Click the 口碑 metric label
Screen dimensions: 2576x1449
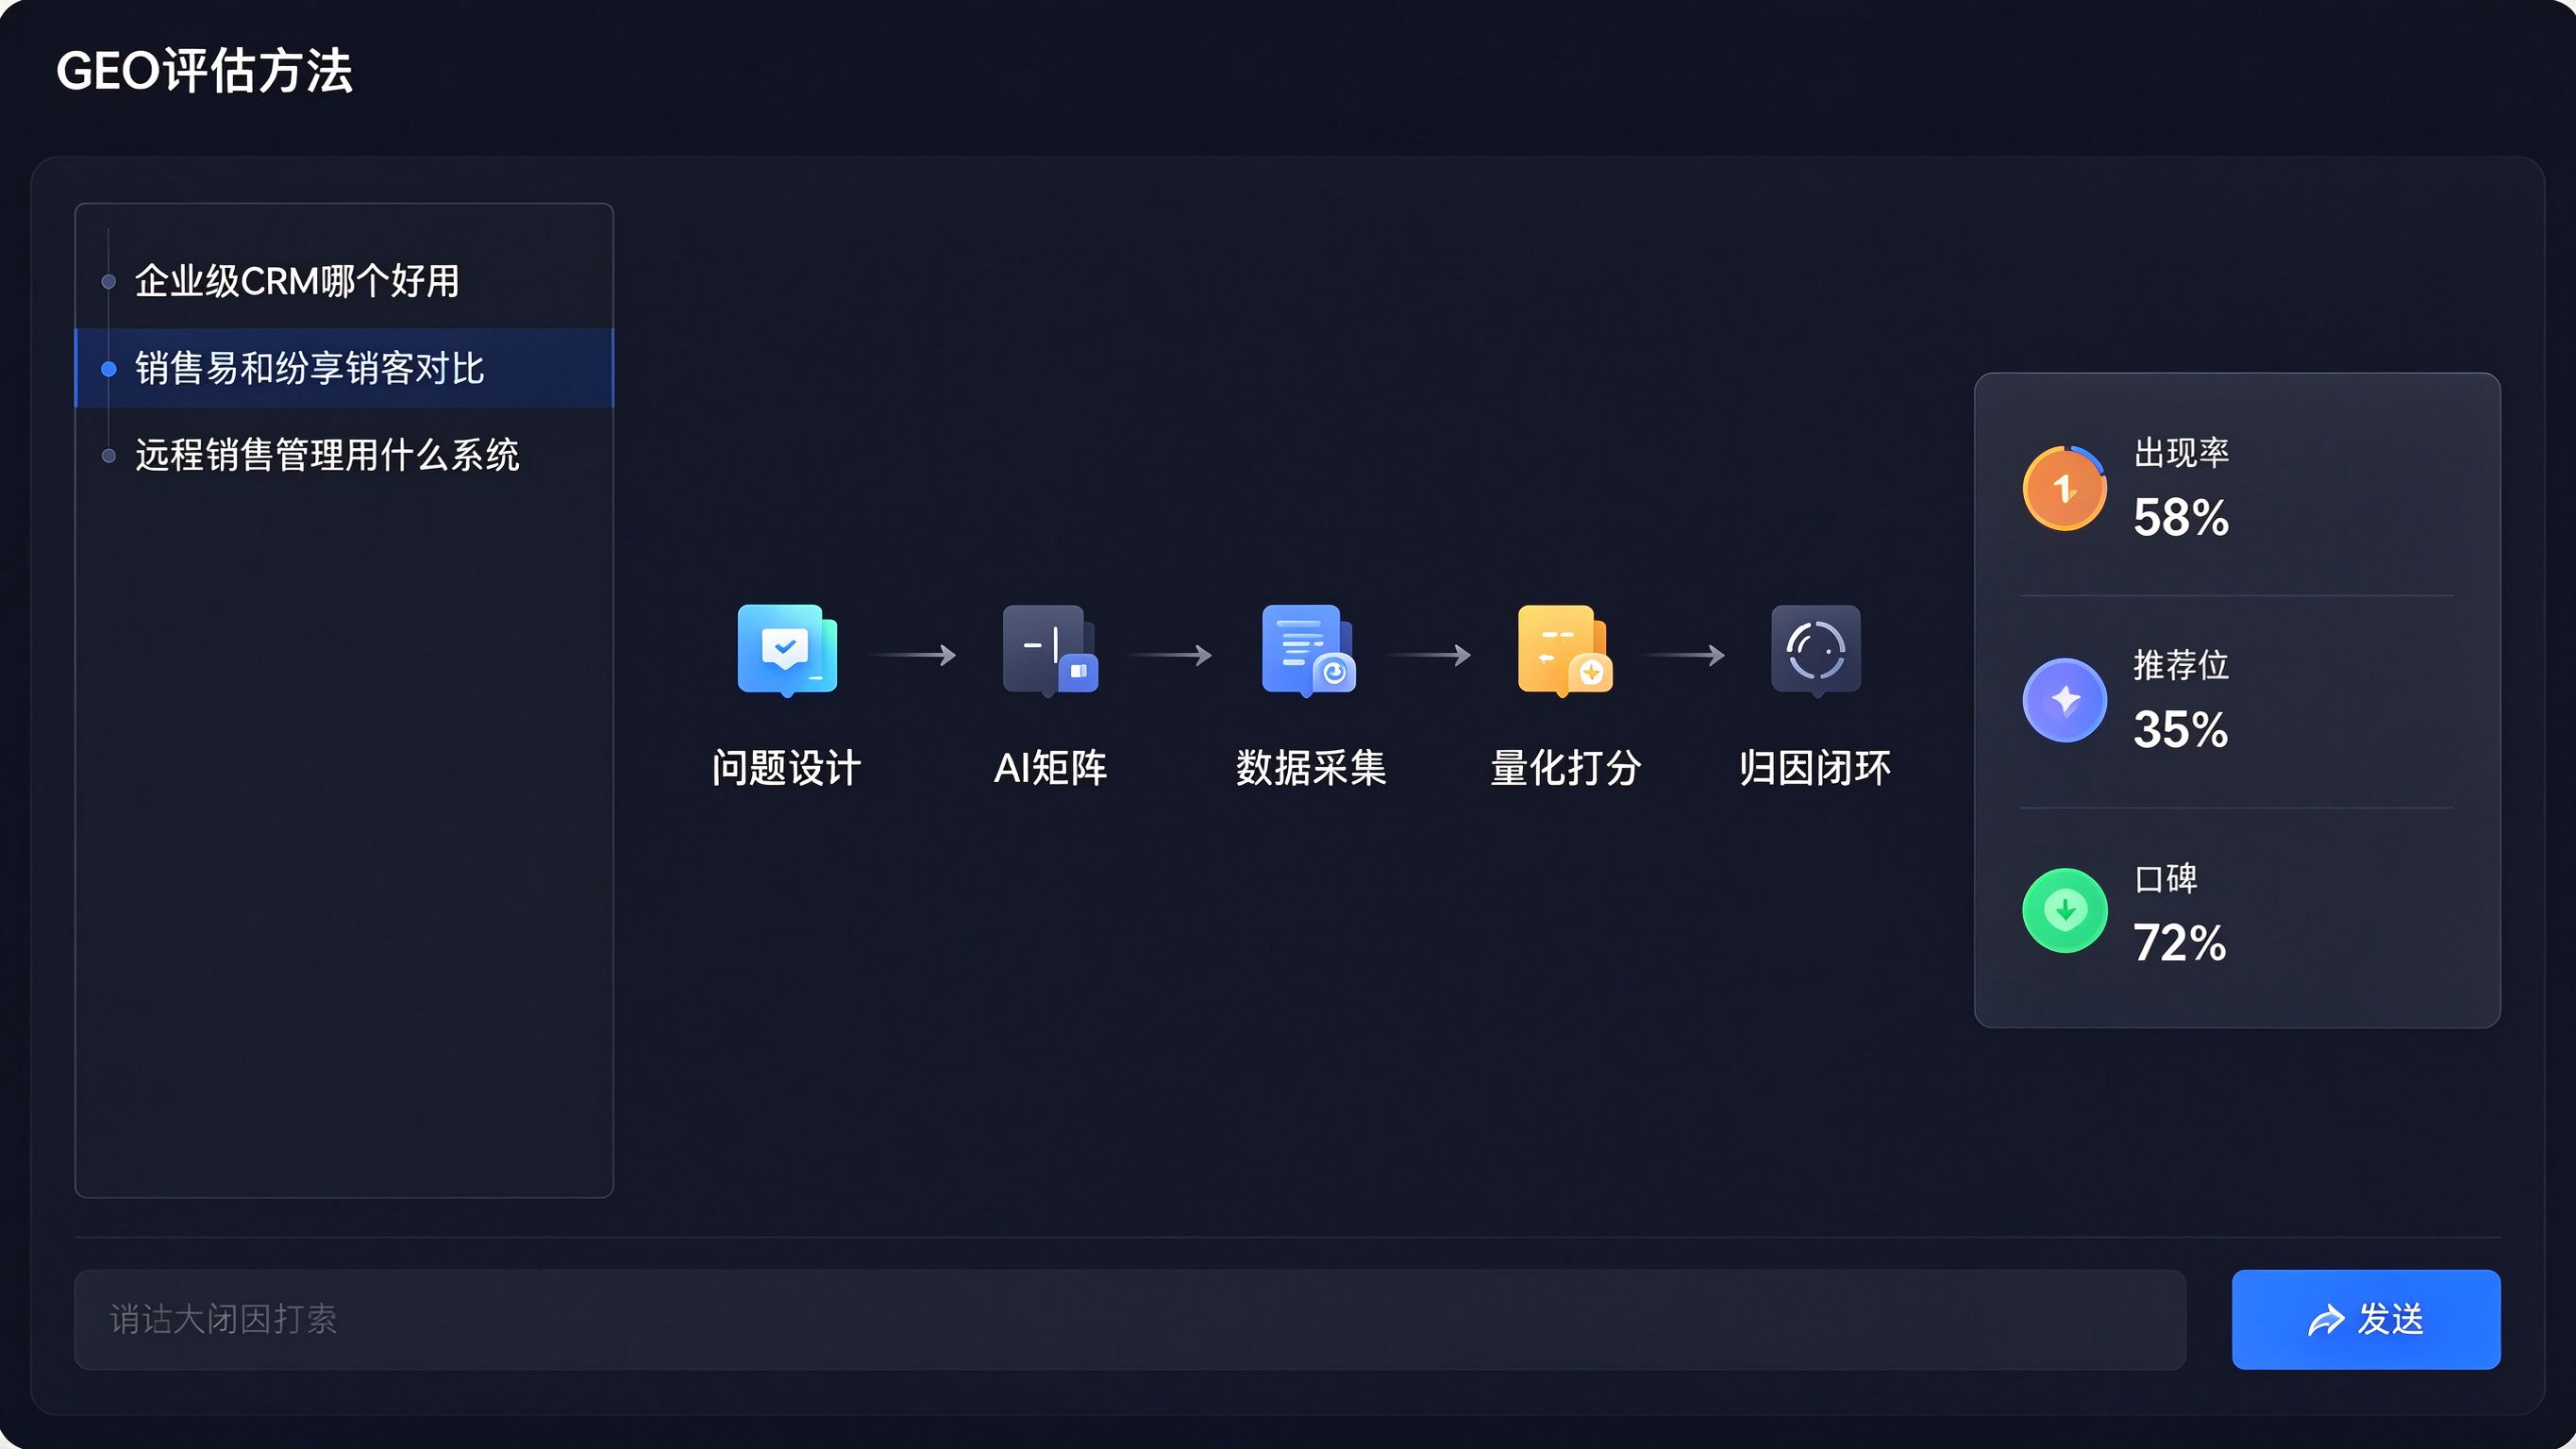pos(2165,879)
